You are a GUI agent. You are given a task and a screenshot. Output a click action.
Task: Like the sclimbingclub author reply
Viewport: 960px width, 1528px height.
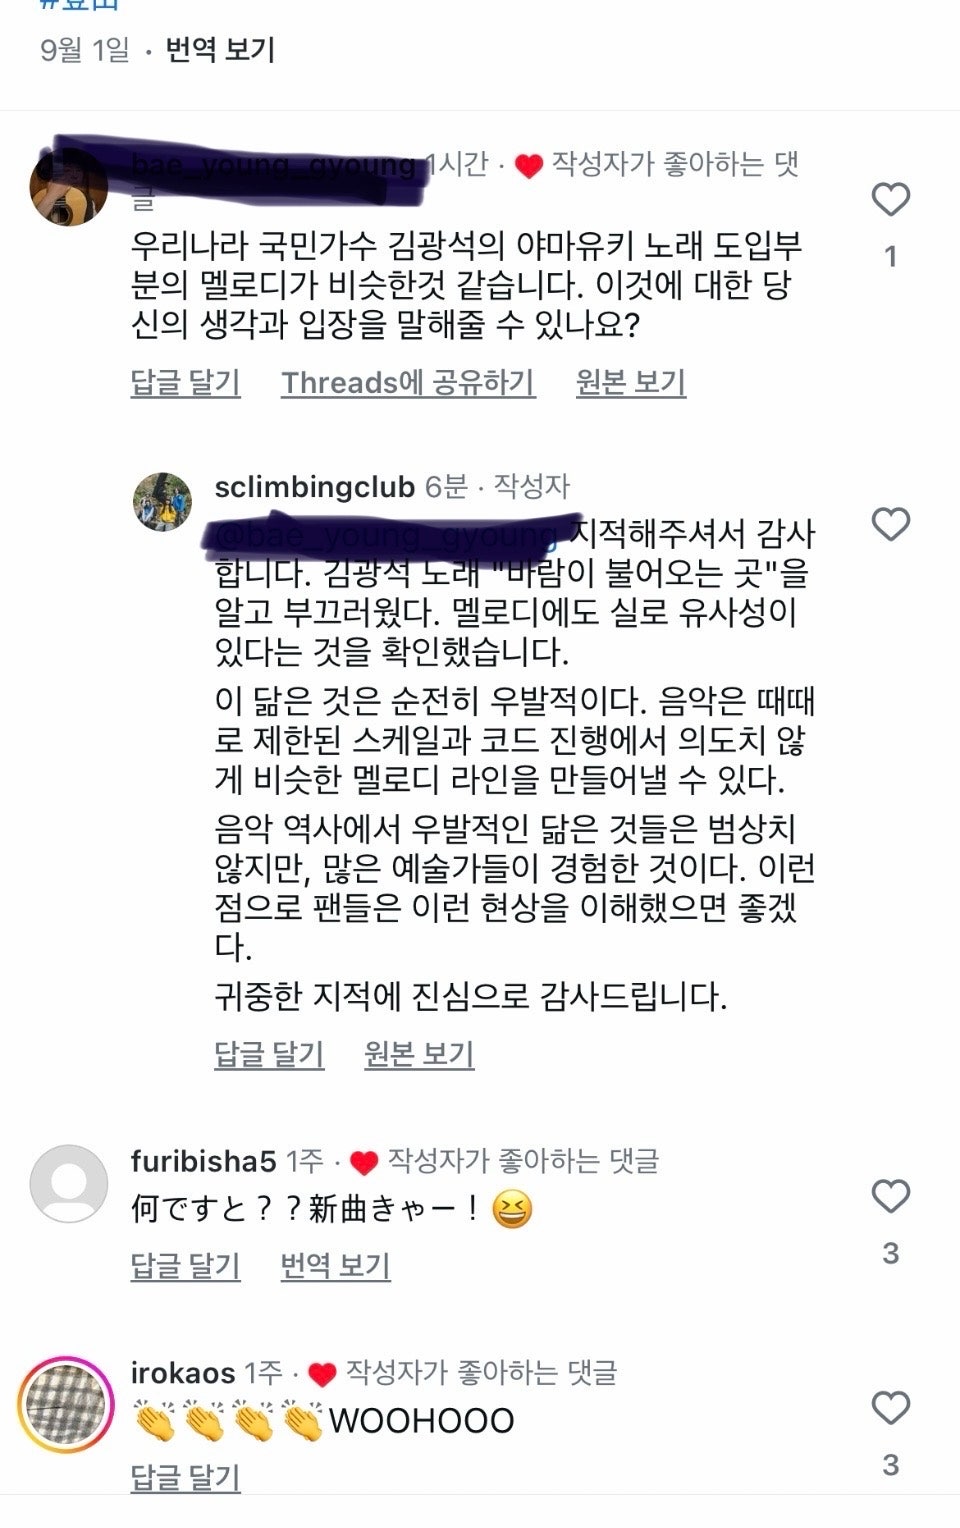890,524
